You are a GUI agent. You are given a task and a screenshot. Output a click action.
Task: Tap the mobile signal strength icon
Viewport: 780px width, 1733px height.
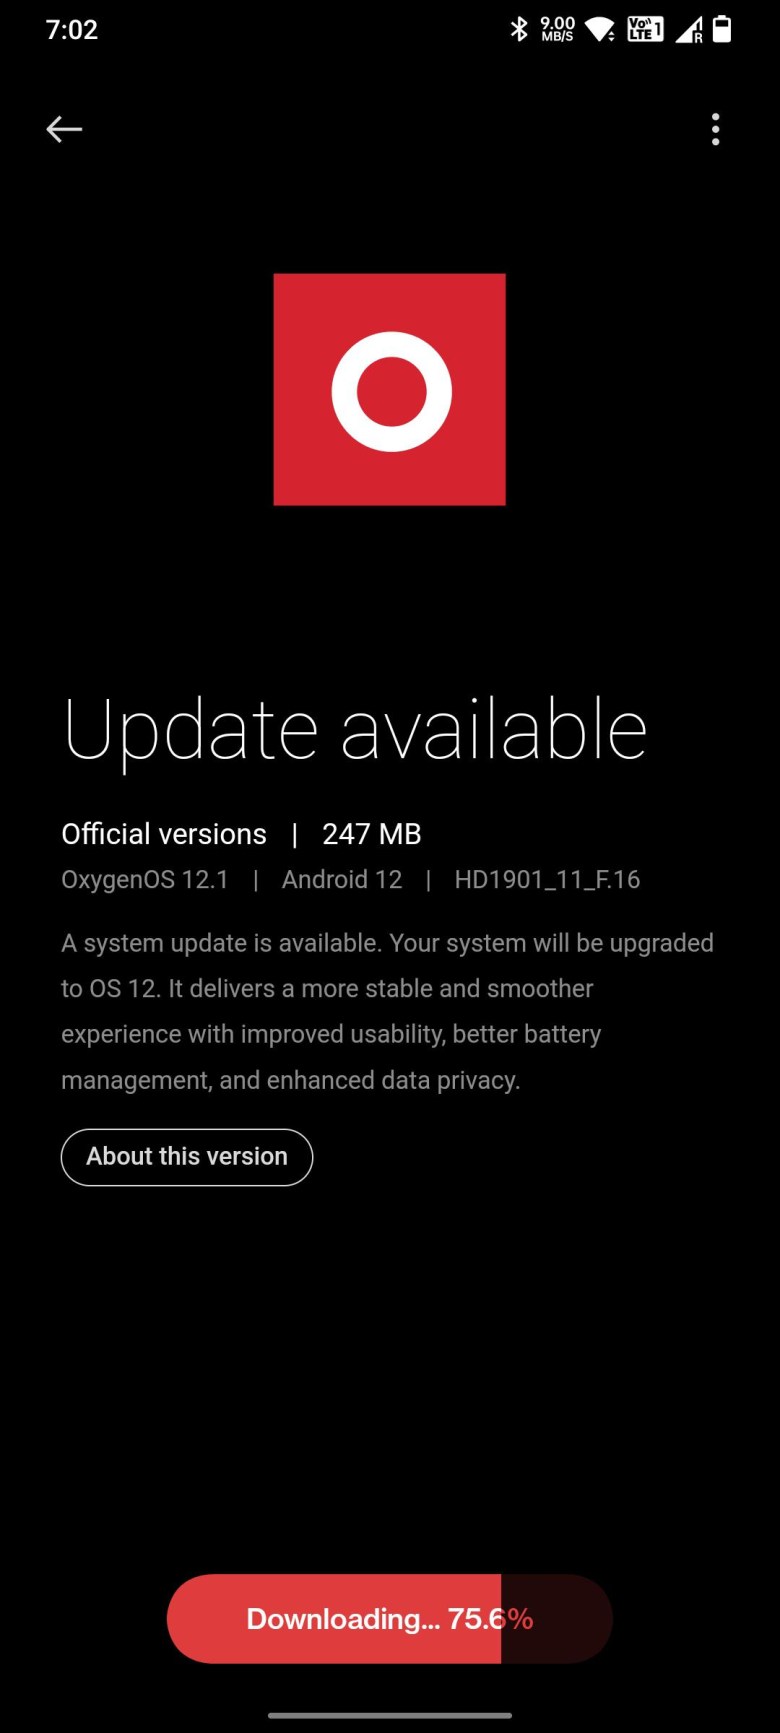[x=689, y=31]
